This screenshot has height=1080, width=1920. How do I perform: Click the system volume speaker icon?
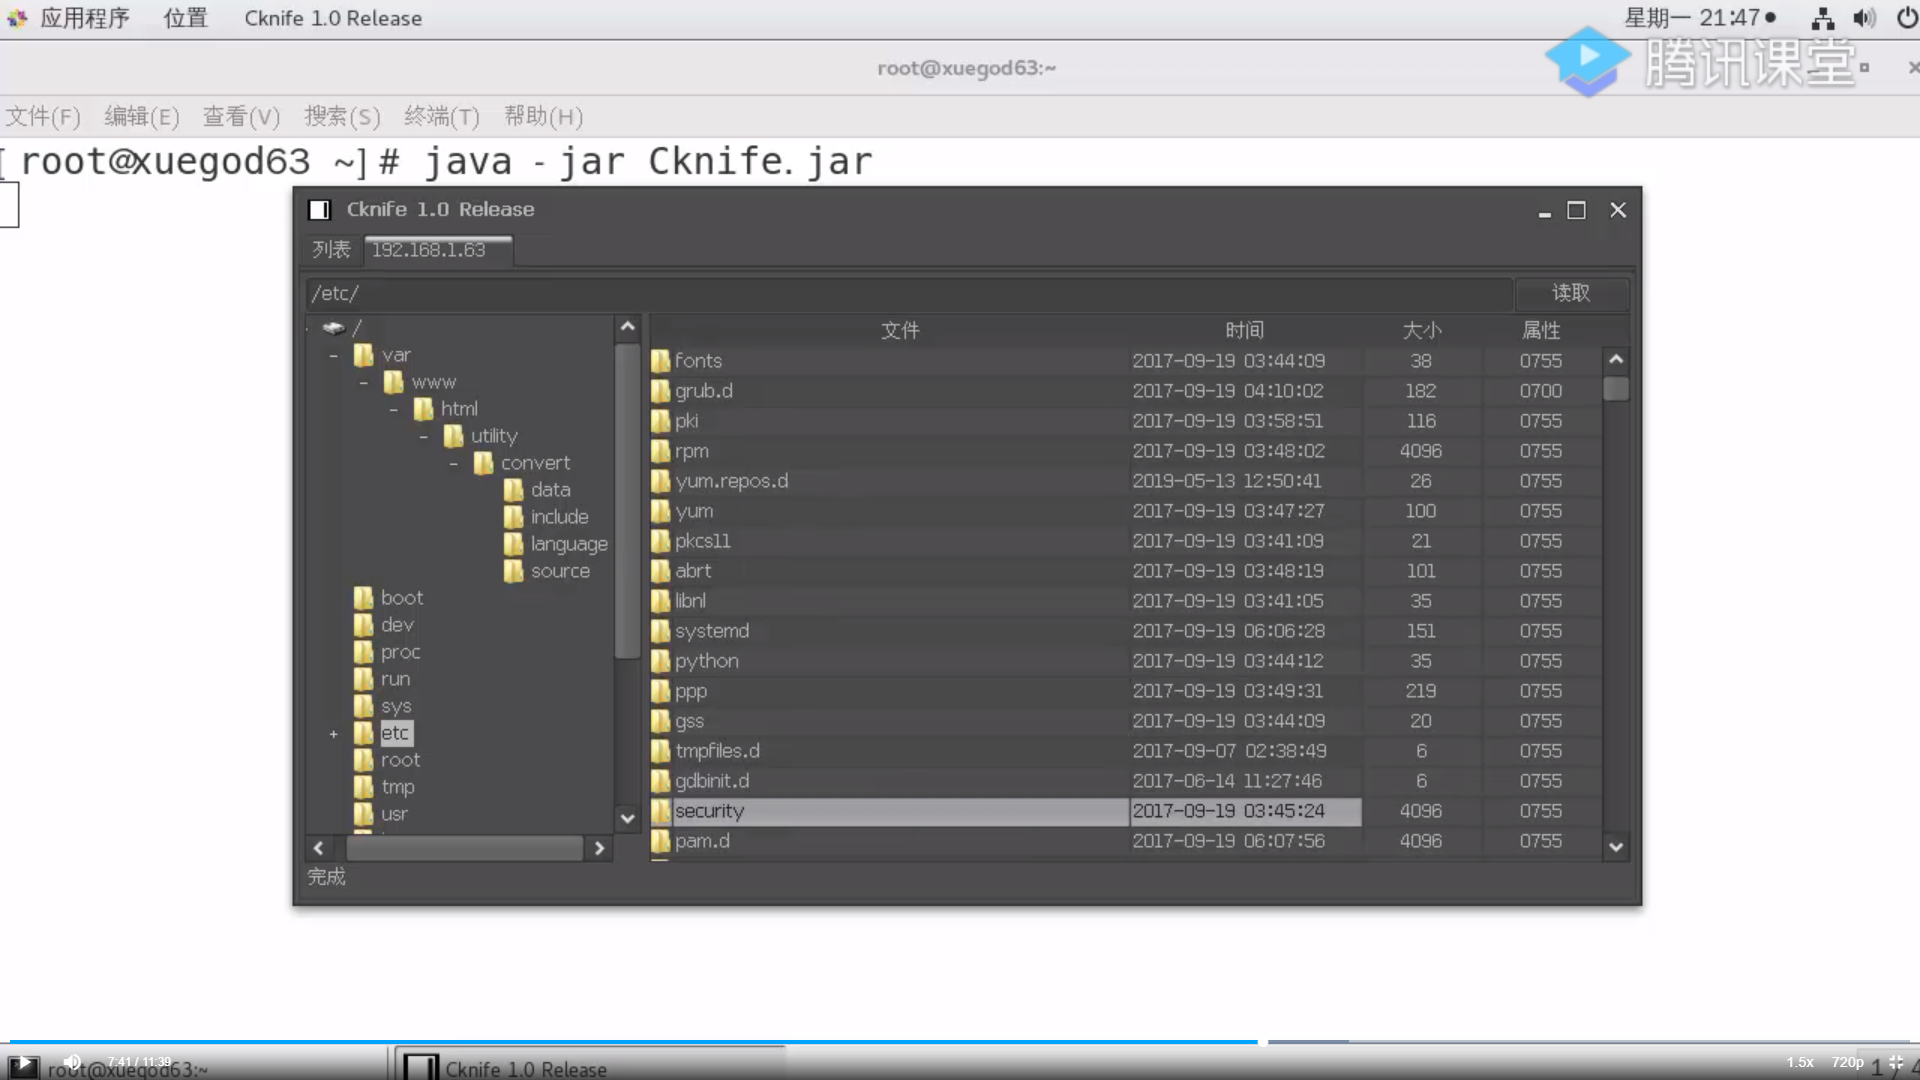pyautogui.click(x=1864, y=18)
